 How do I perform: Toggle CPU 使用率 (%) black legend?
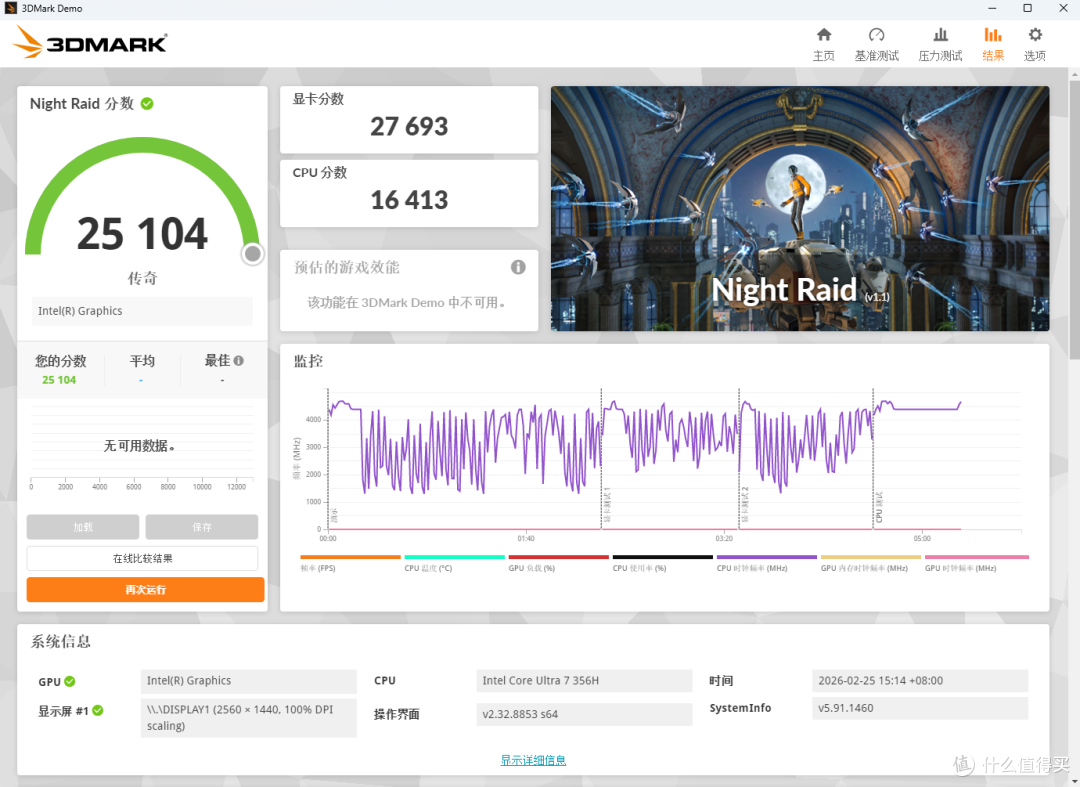click(x=663, y=563)
